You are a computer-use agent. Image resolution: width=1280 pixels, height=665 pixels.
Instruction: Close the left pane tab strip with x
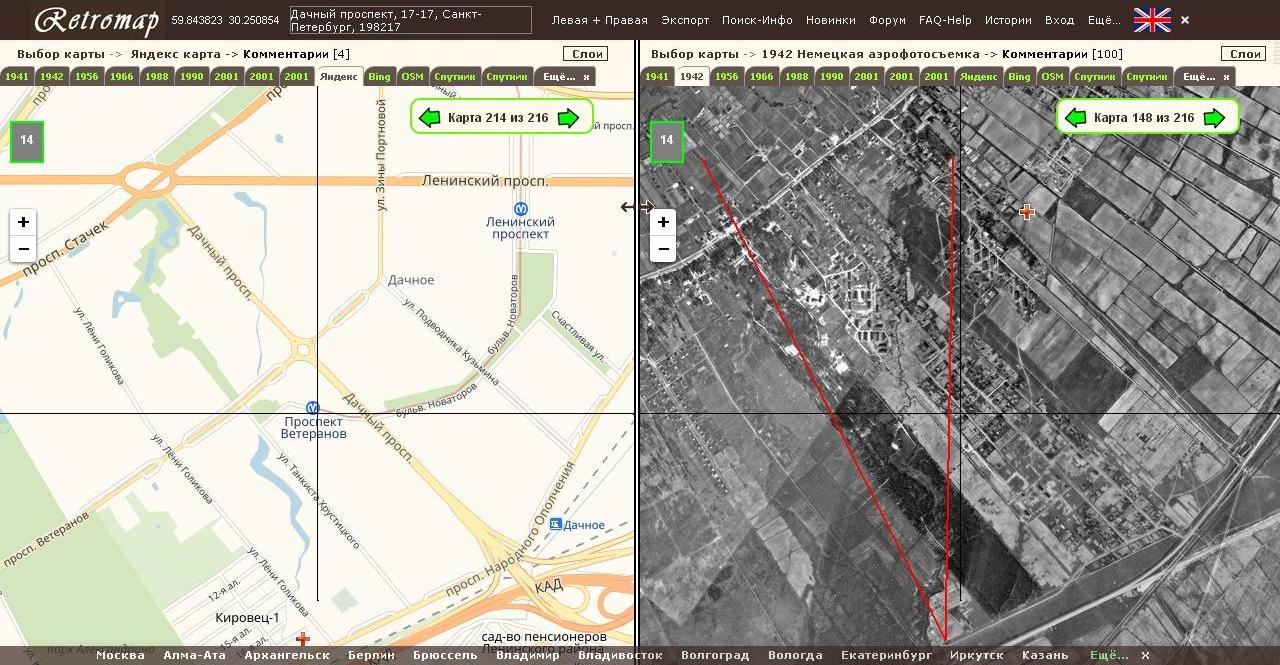586,76
